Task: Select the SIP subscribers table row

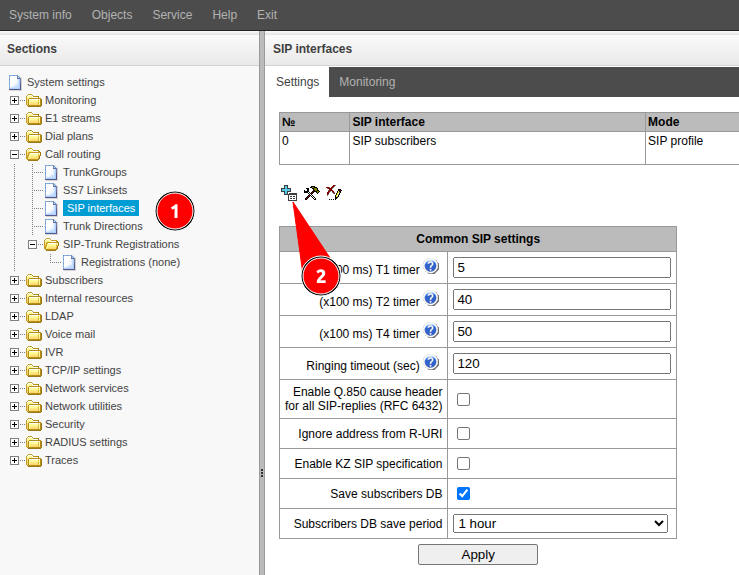Action: (x=394, y=141)
